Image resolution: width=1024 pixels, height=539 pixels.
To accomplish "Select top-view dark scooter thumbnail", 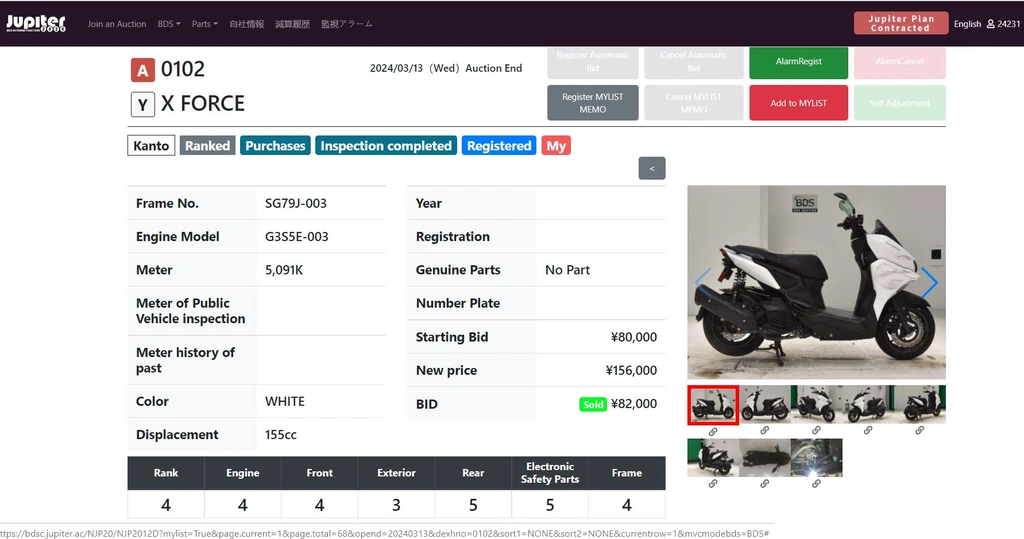I will click(765, 458).
